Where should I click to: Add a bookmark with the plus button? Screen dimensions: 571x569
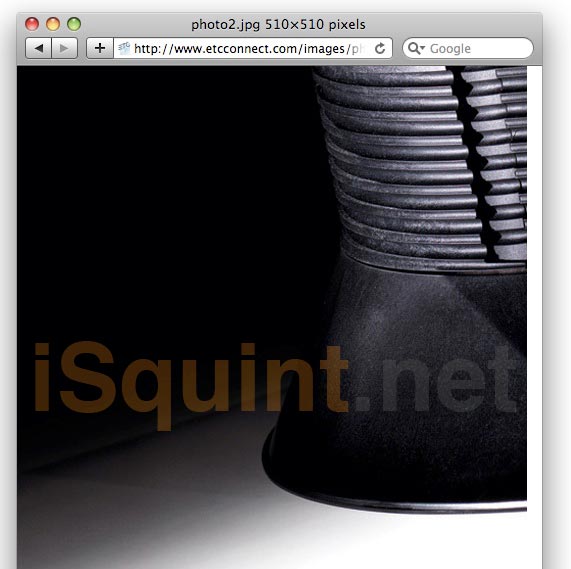100,48
